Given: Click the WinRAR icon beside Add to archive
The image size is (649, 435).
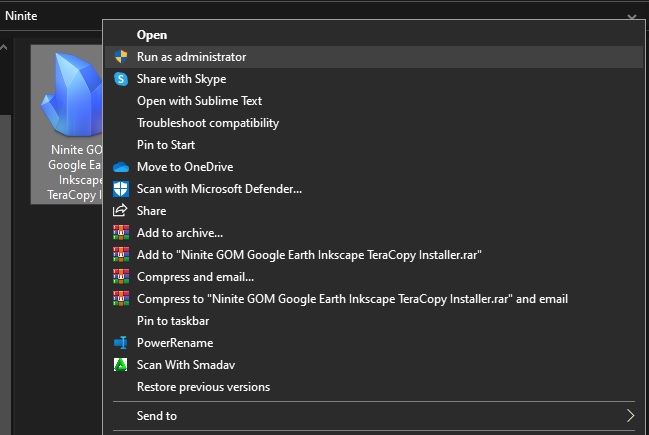Looking at the screenshot, I should [x=121, y=233].
